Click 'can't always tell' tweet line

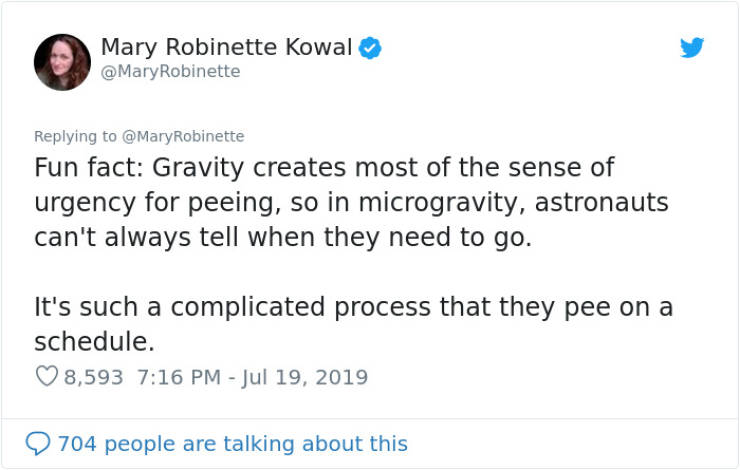click(283, 237)
